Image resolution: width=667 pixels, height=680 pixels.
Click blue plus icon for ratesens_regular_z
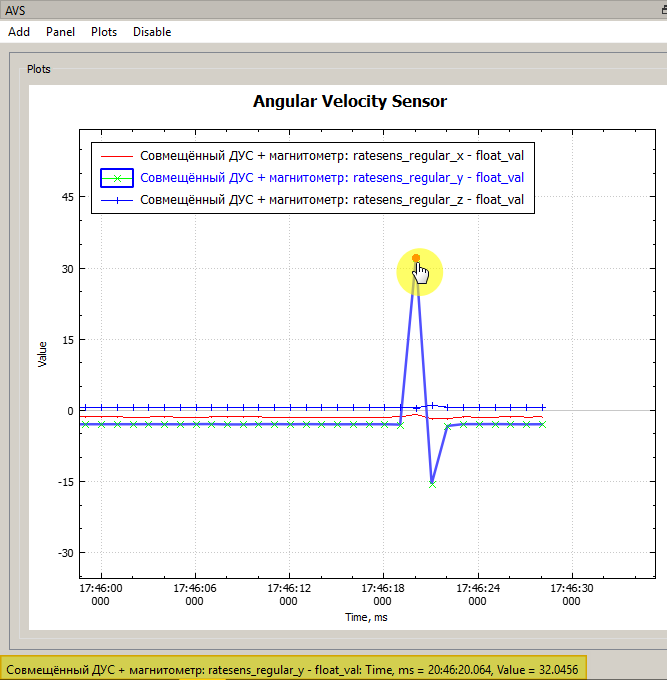119,200
